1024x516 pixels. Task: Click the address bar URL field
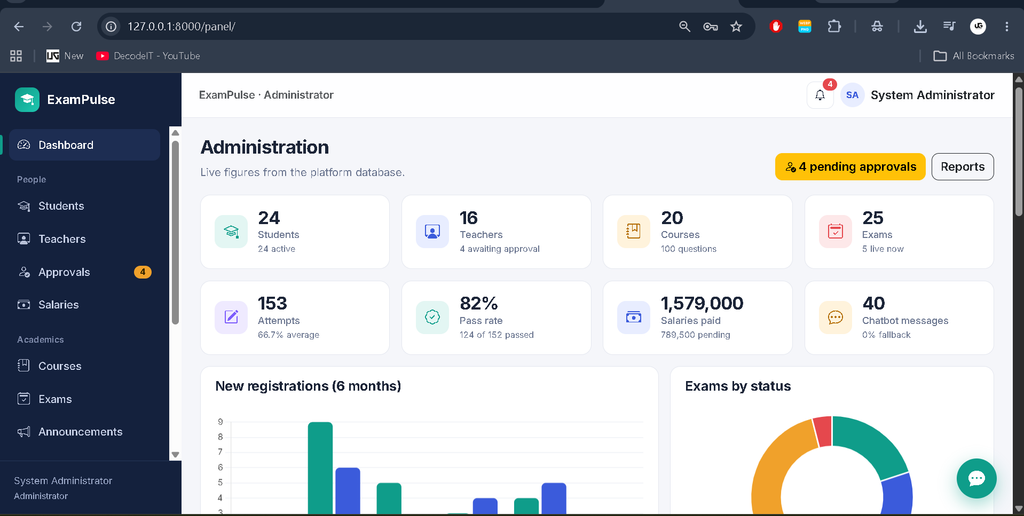392,27
